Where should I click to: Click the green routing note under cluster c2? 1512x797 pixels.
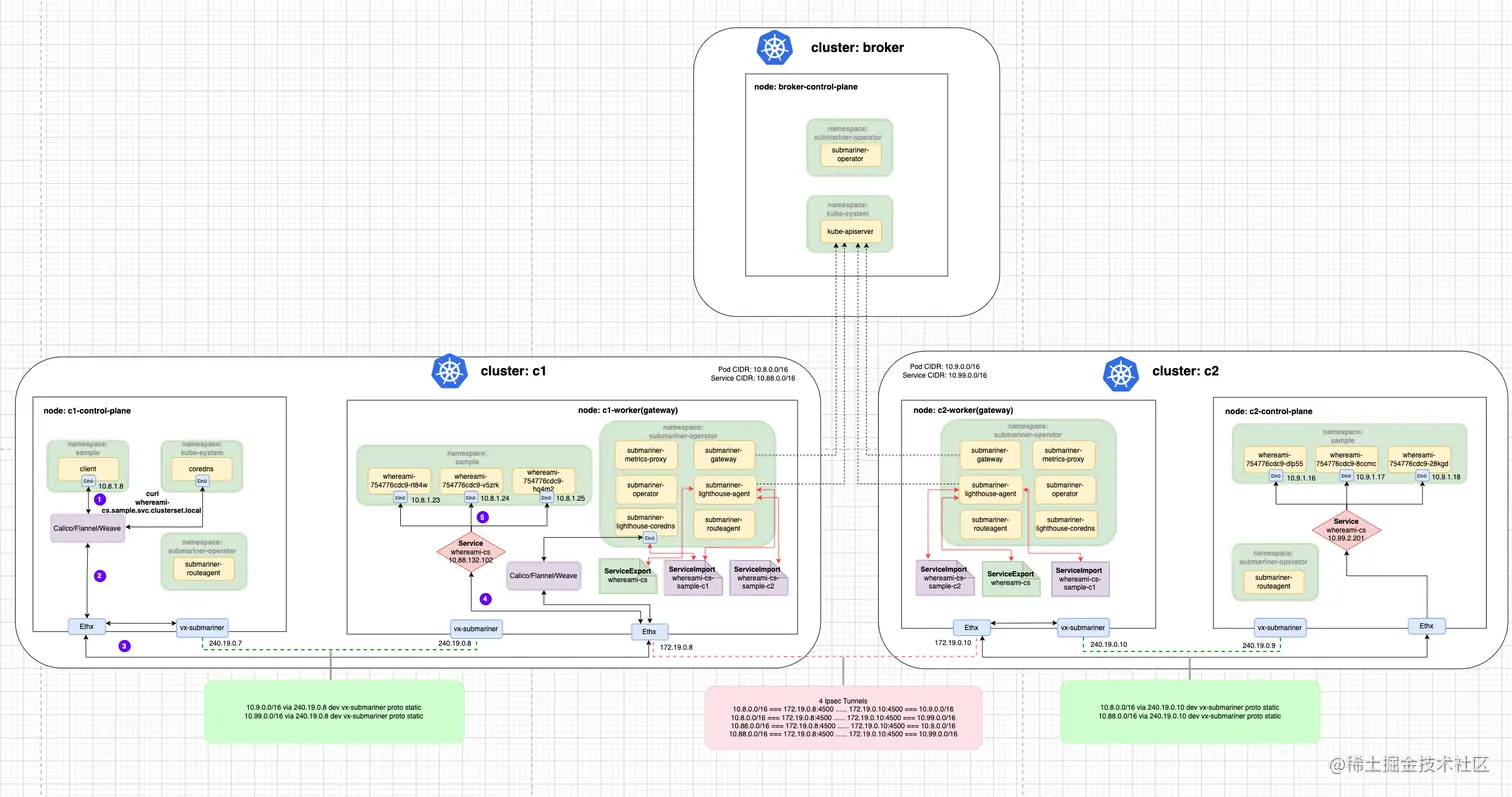click(x=1190, y=712)
